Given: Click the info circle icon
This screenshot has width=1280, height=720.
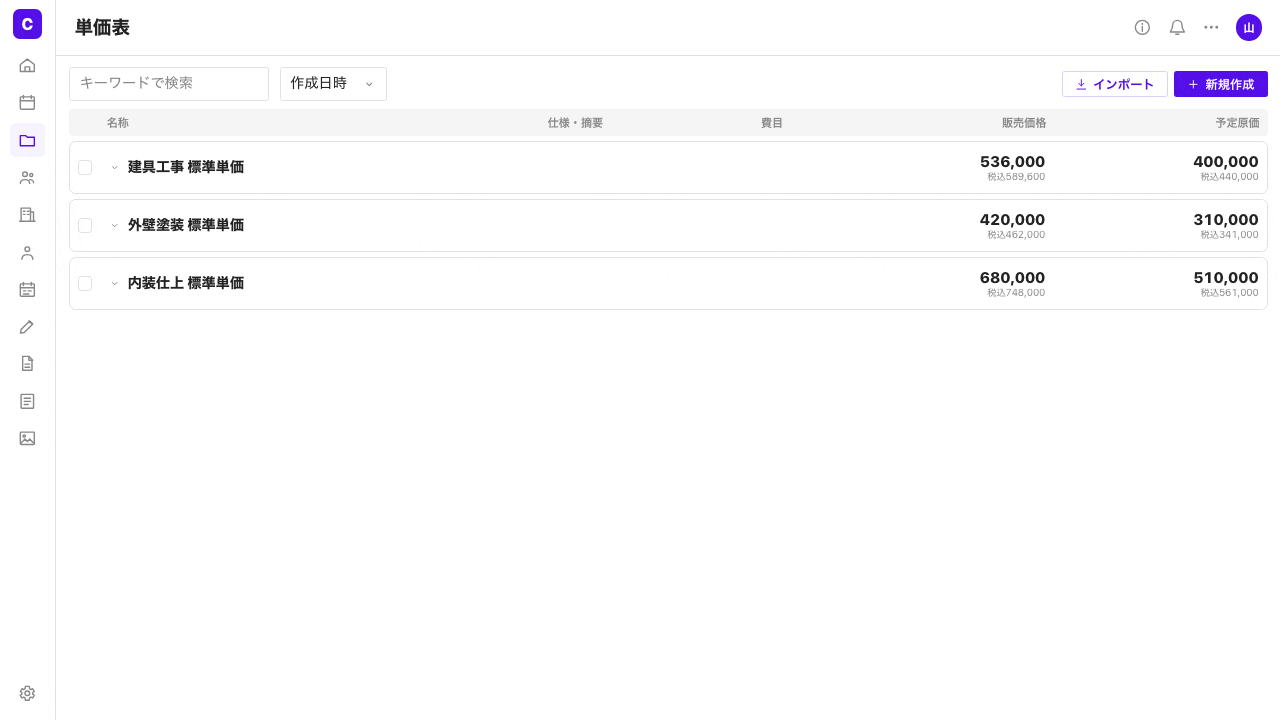Looking at the screenshot, I should click(x=1142, y=27).
